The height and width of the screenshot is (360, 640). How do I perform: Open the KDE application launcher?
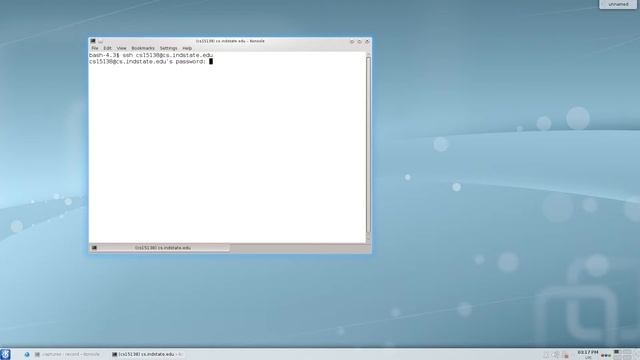5,354
